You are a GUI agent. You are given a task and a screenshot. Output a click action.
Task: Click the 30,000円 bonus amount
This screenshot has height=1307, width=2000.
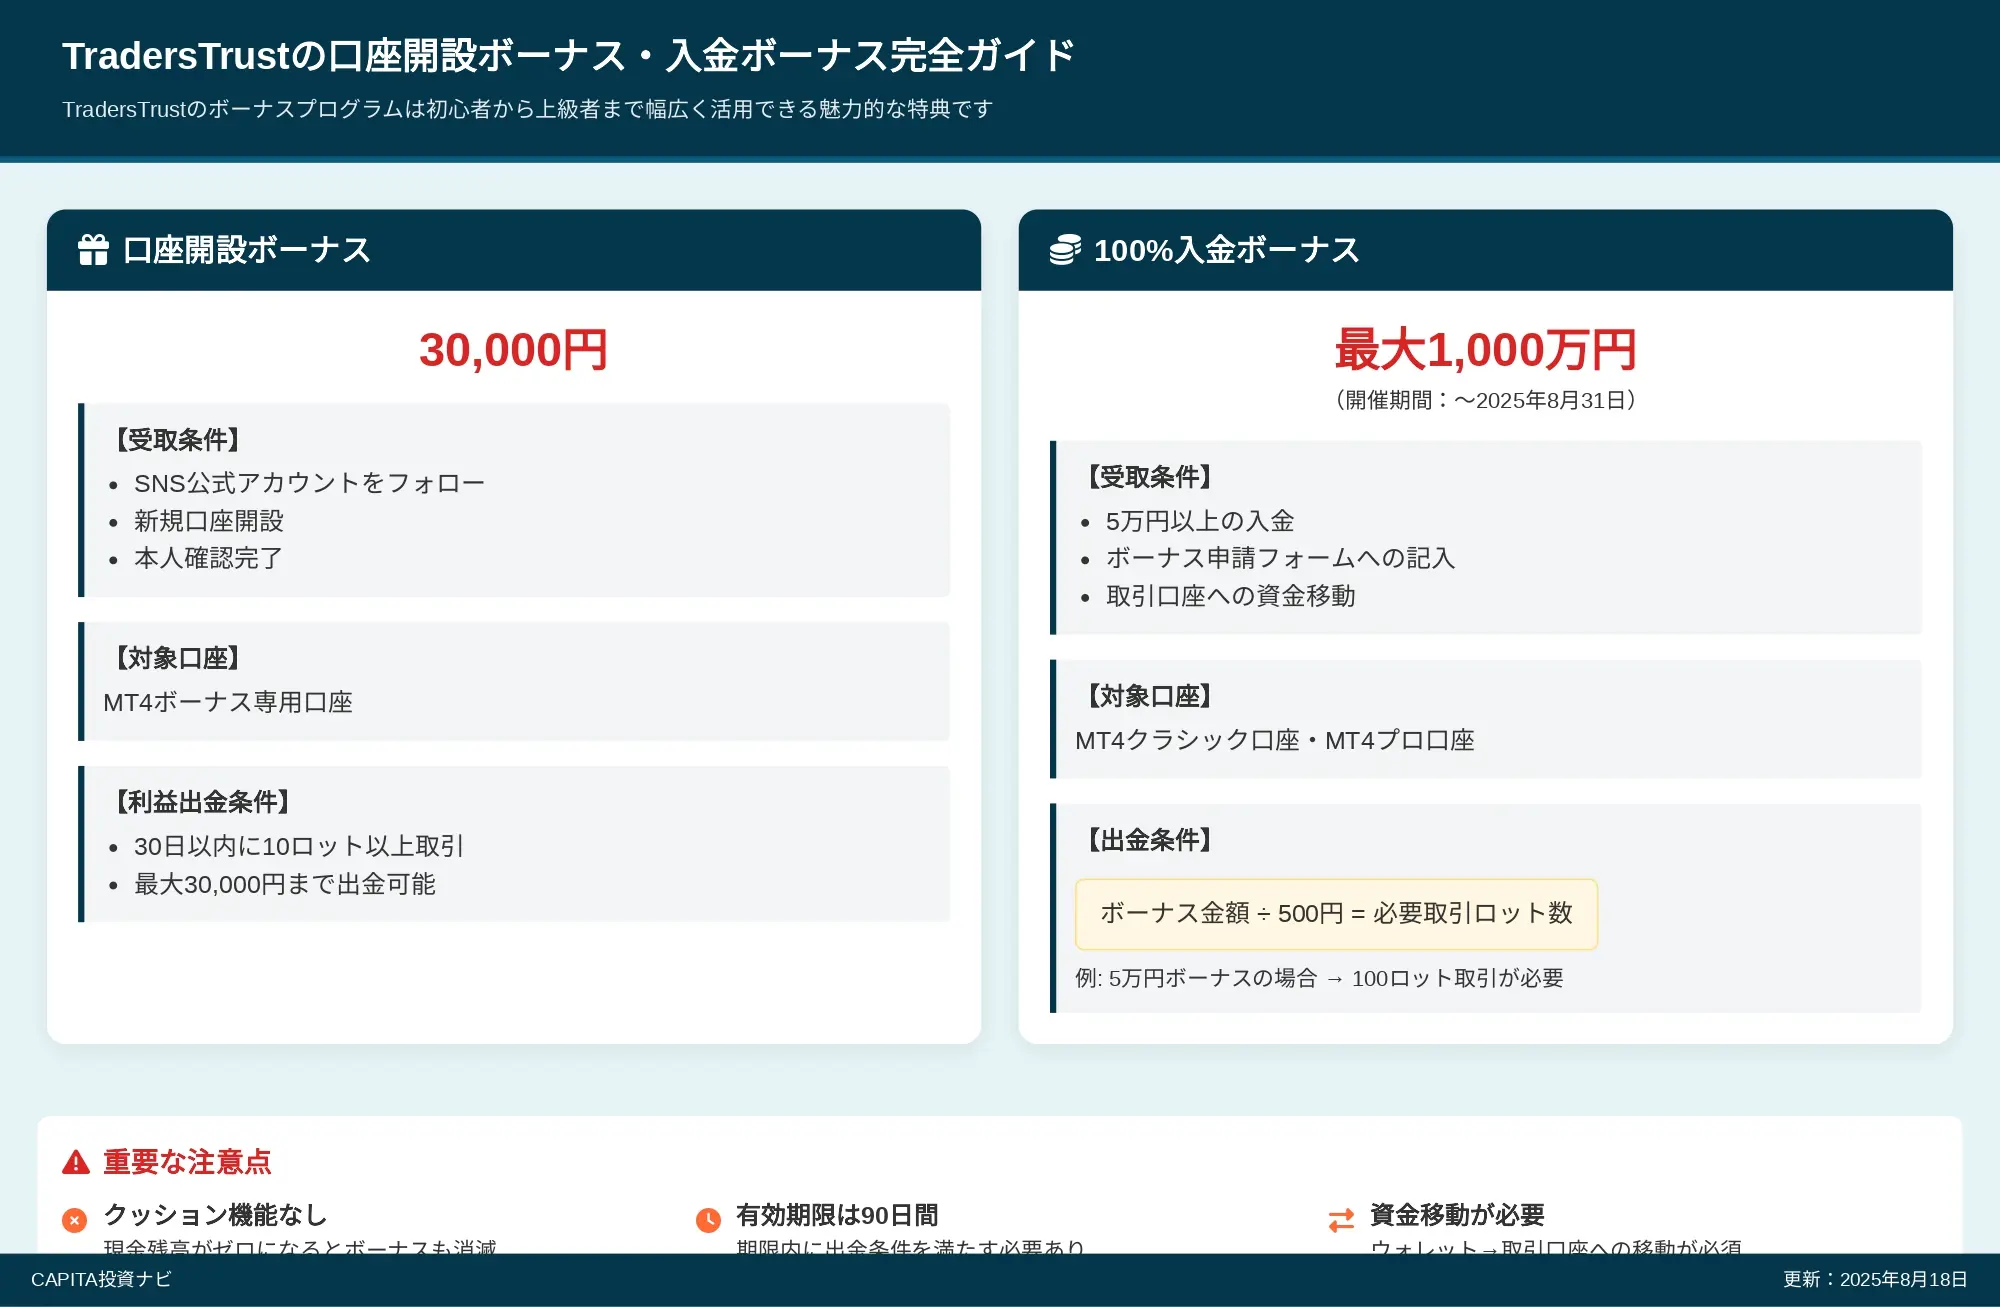coord(514,350)
